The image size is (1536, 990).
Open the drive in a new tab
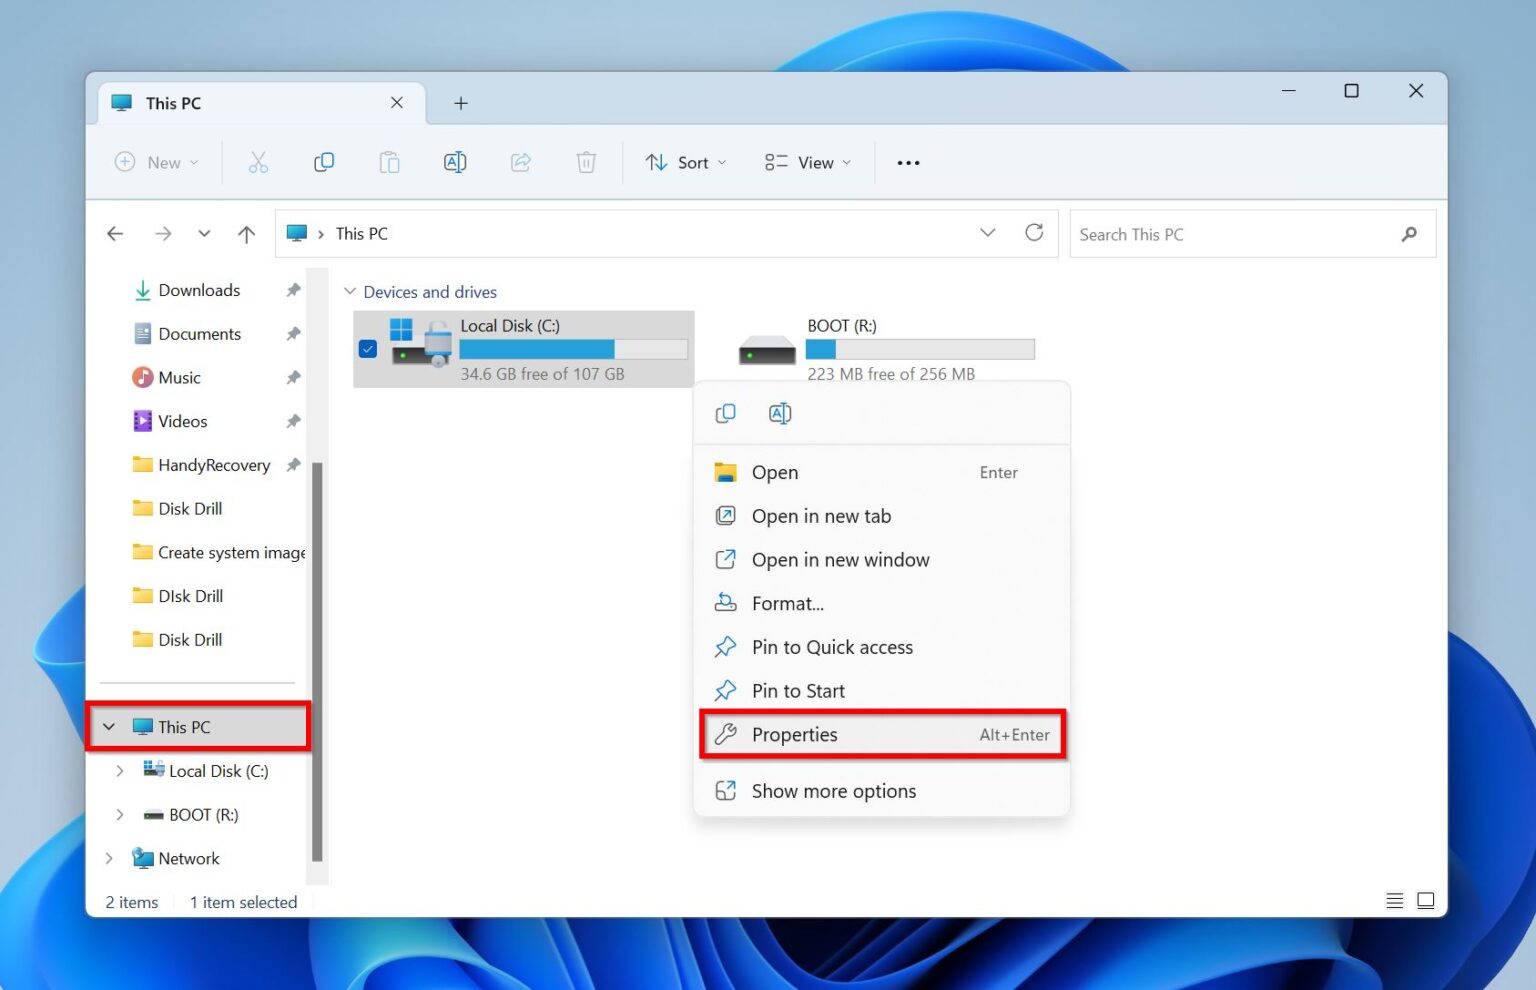[821, 516]
